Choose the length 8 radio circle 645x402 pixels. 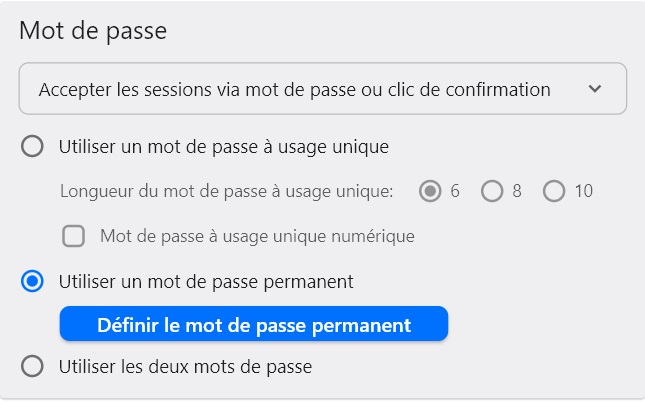point(492,191)
